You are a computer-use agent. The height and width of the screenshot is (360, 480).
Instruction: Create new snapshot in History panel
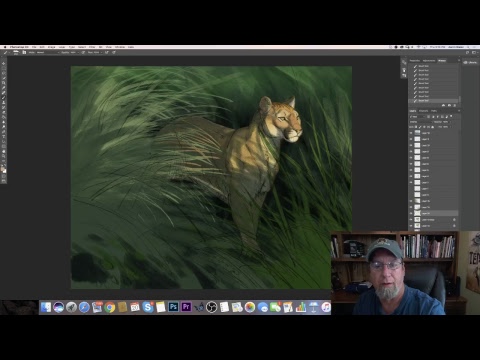449,105
